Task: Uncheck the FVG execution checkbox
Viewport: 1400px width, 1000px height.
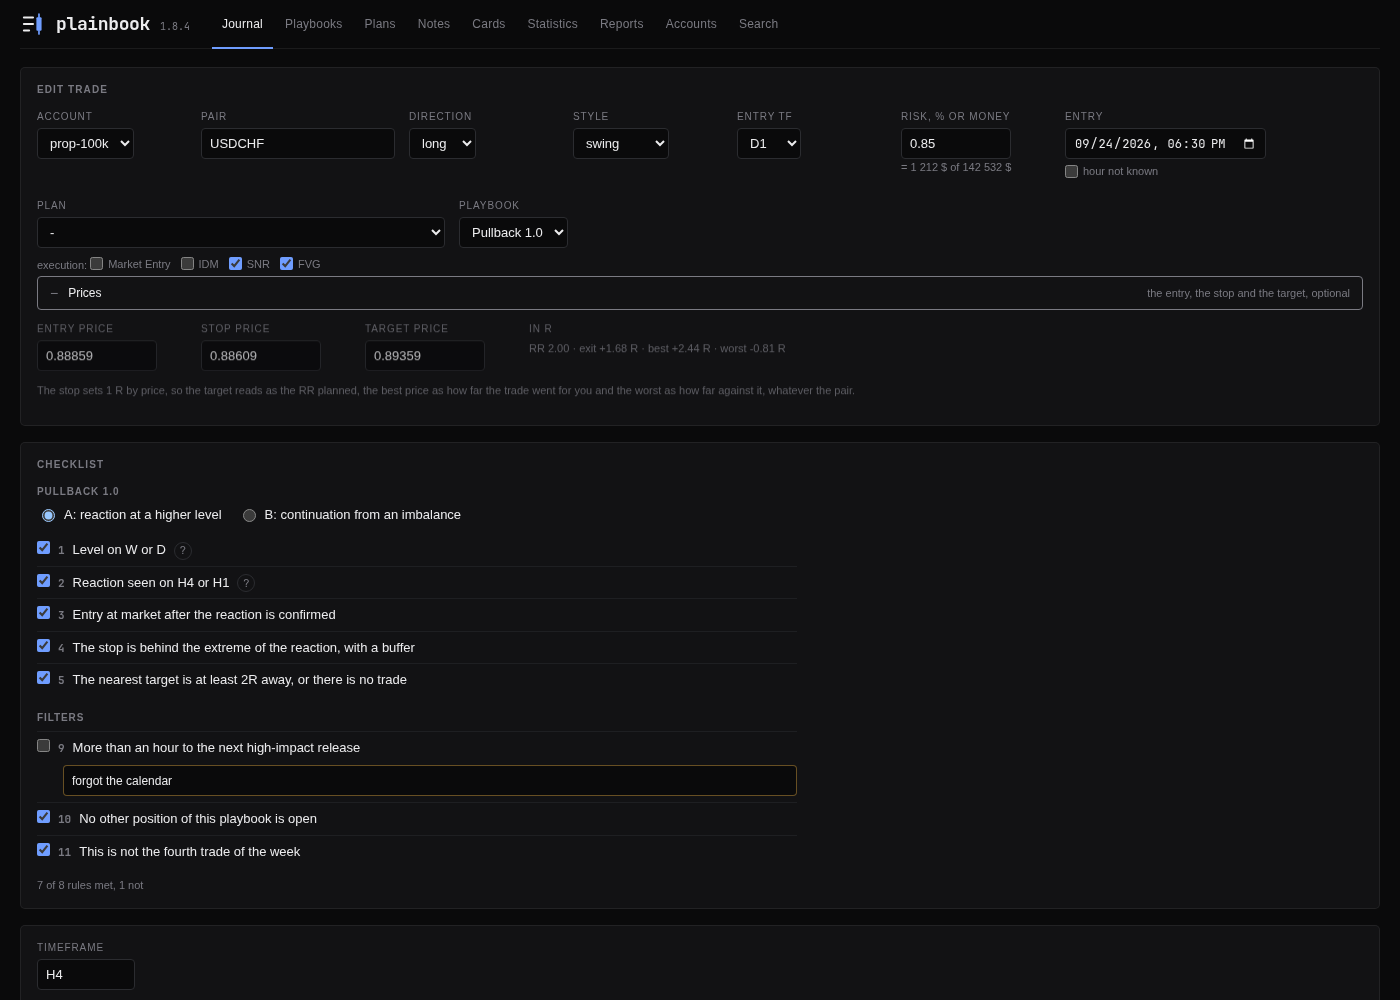Action: 286,264
